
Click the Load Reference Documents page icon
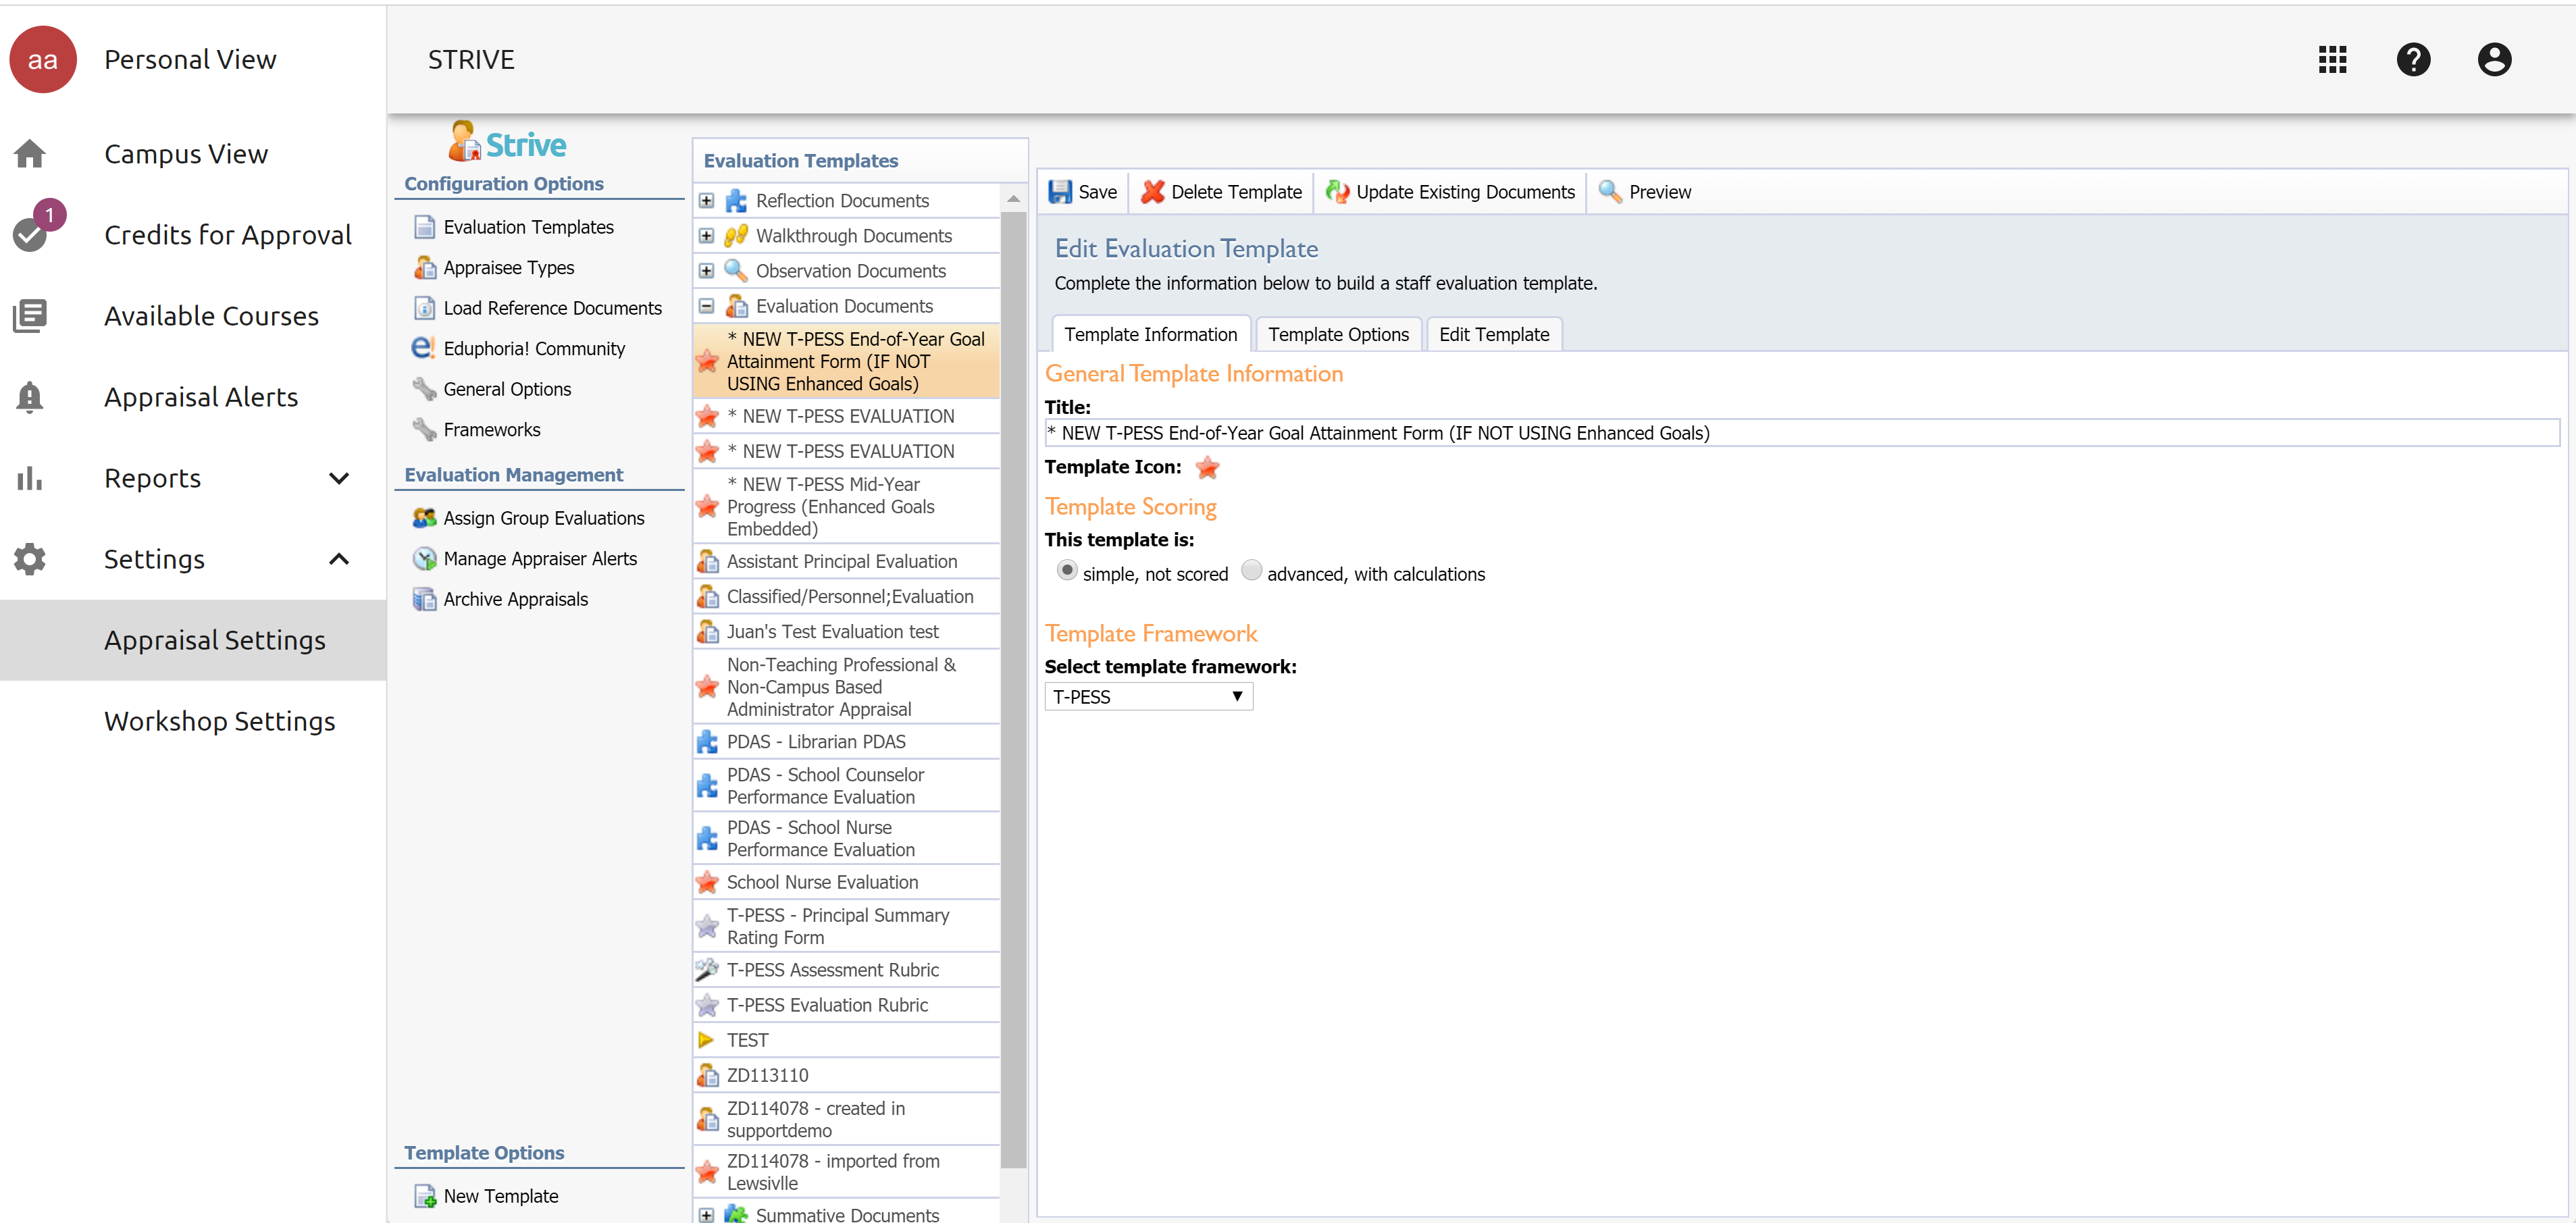[425, 308]
